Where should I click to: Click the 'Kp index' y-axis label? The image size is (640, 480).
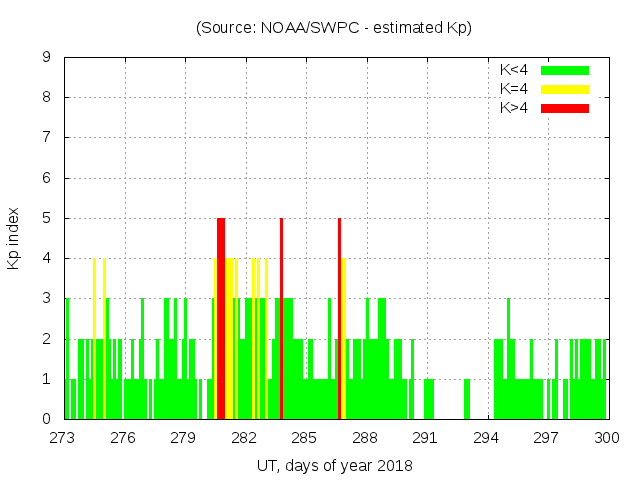click(x=14, y=238)
